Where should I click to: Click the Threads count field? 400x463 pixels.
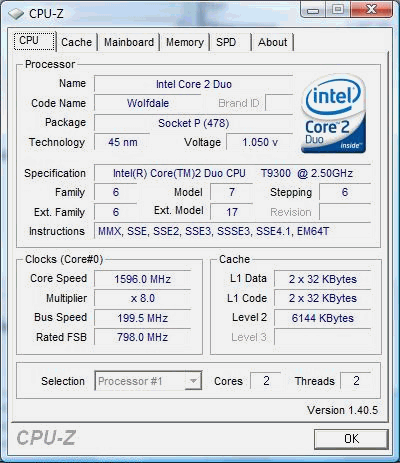pyautogui.click(x=356, y=381)
